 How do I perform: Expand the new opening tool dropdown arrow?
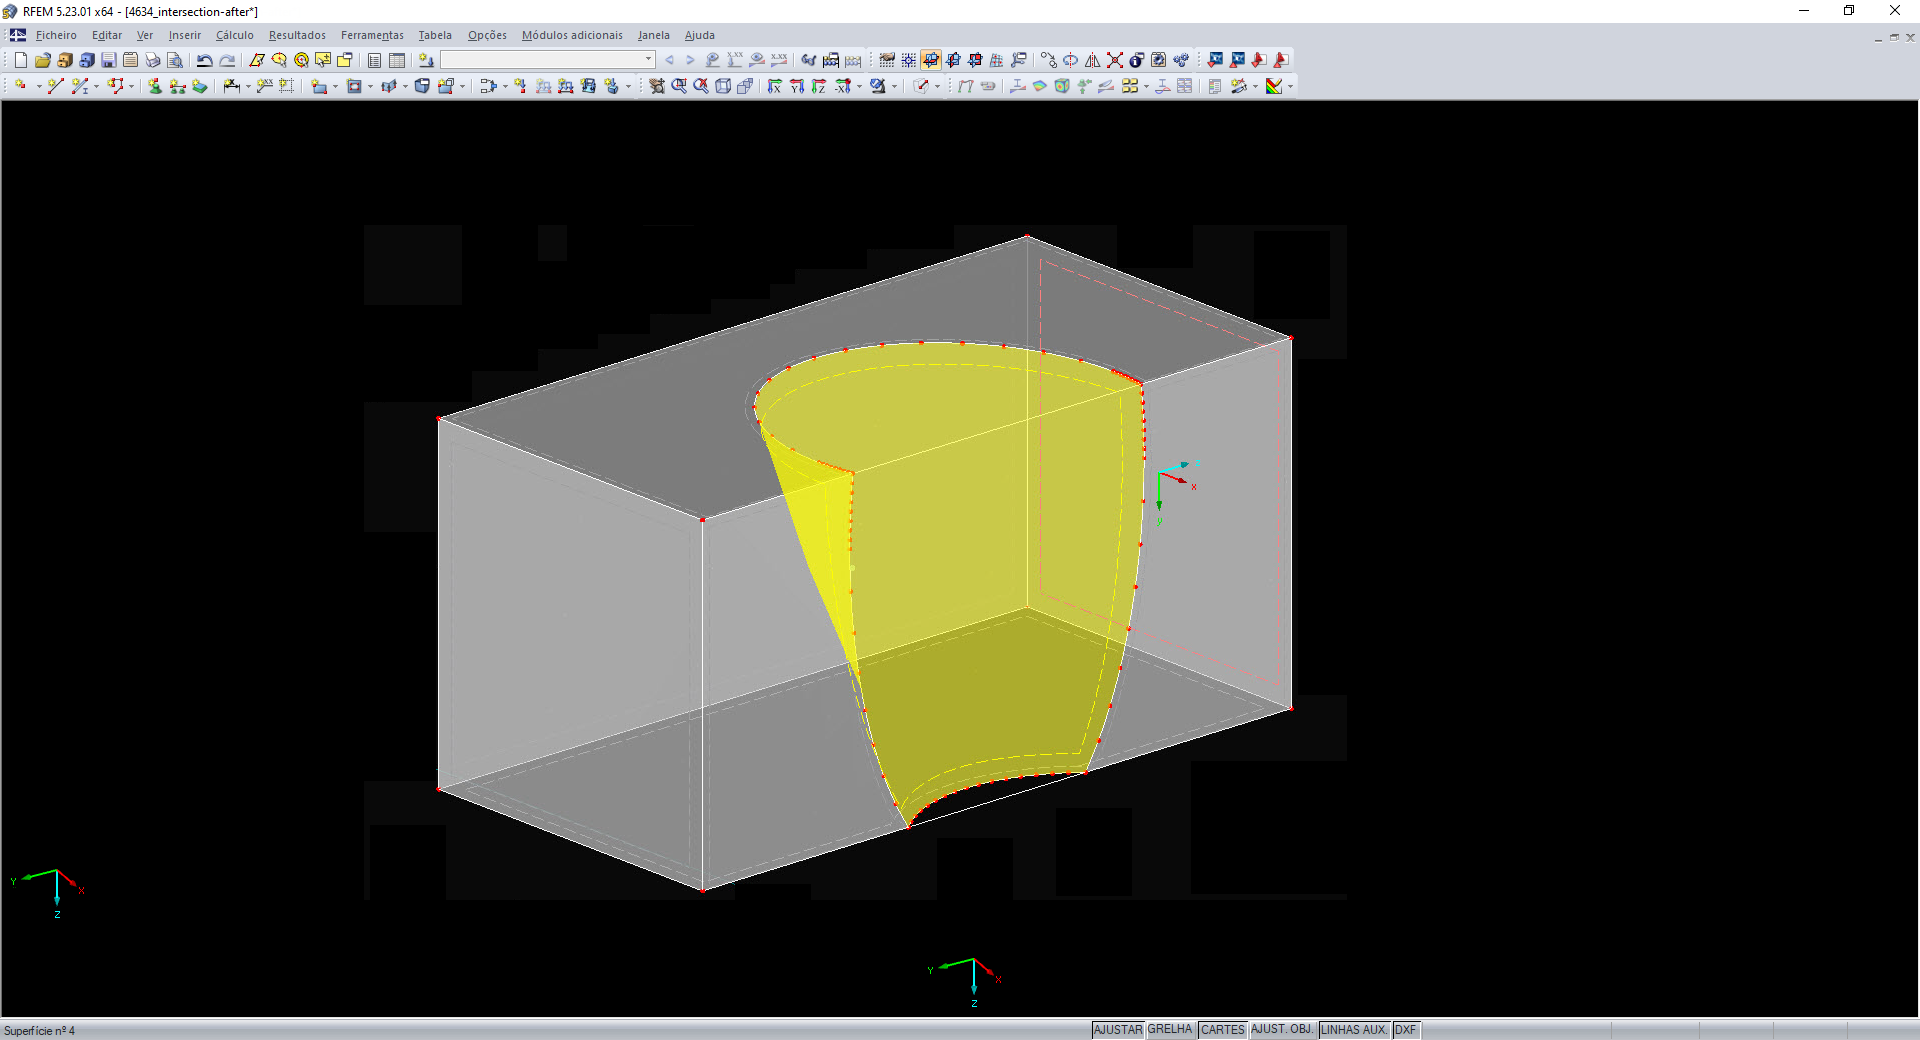click(x=370, y=86)
